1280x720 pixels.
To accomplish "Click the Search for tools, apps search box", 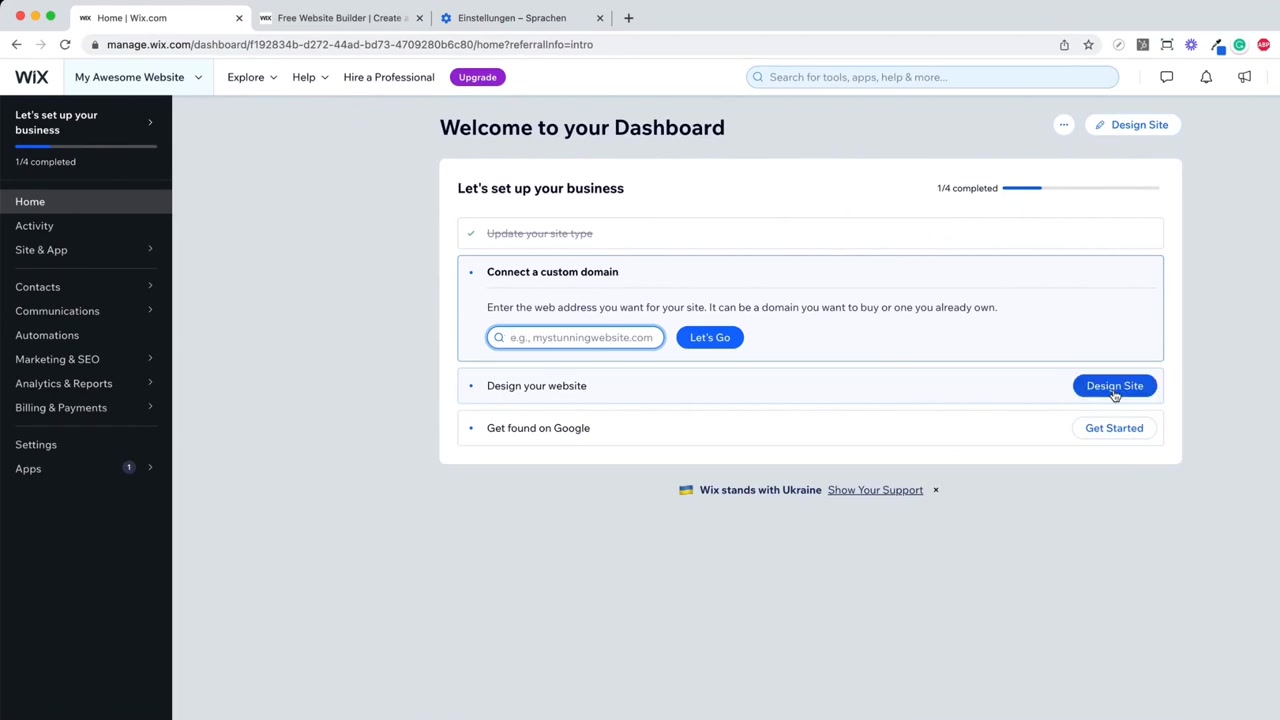I will [932, 77].
